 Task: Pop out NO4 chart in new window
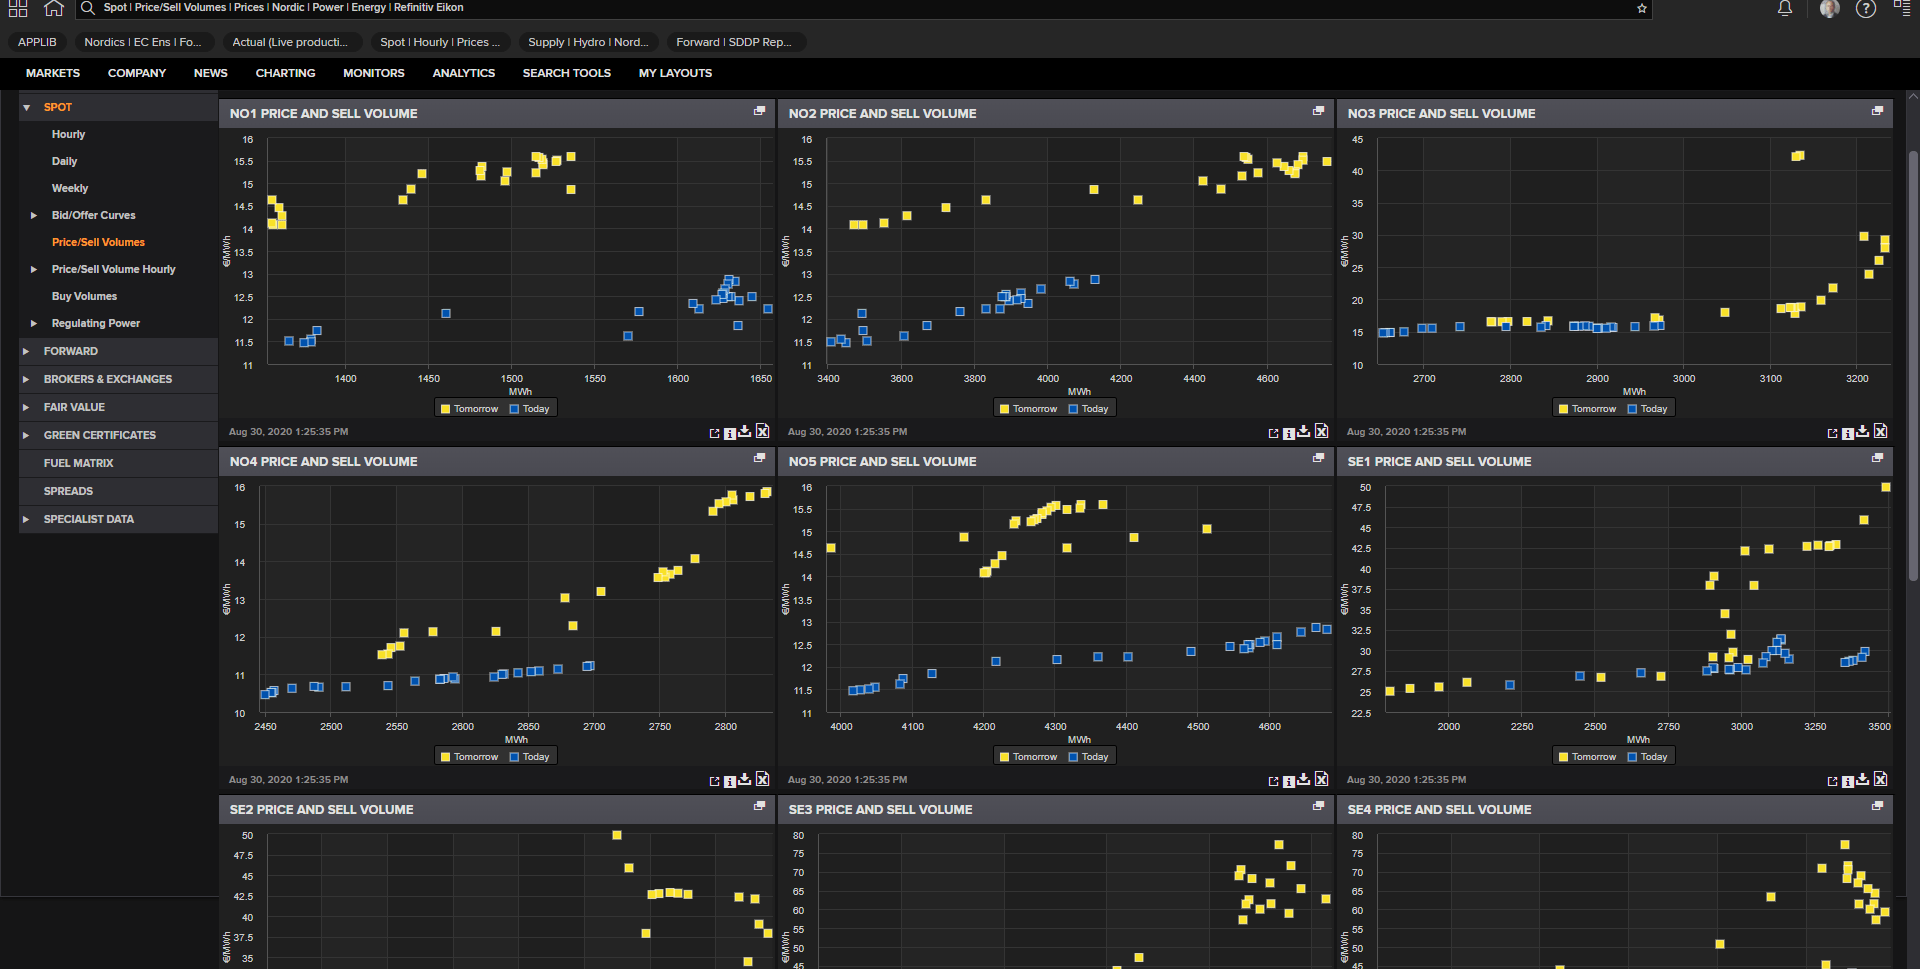point(714,781)
